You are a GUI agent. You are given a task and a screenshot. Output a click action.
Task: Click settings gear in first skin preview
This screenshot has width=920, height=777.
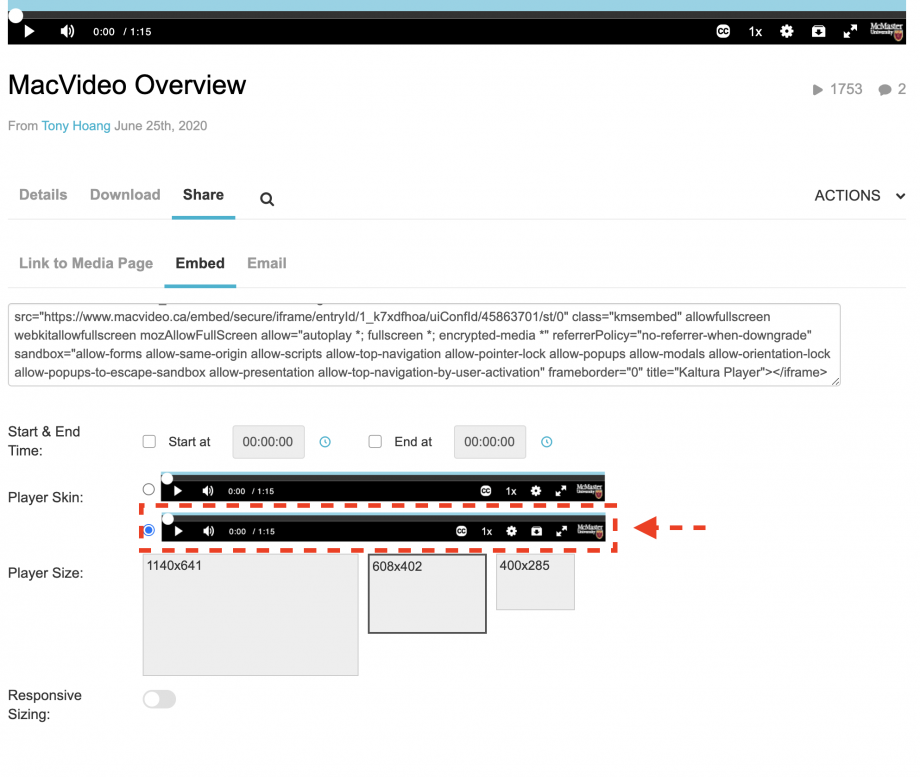(536, 491)
